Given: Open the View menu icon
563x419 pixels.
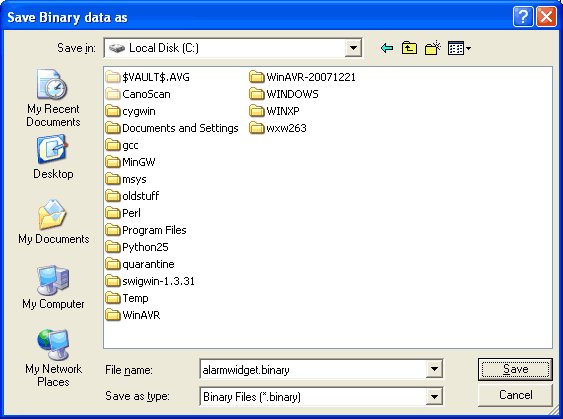Looking at the screenshot, I should click(459, 48).
